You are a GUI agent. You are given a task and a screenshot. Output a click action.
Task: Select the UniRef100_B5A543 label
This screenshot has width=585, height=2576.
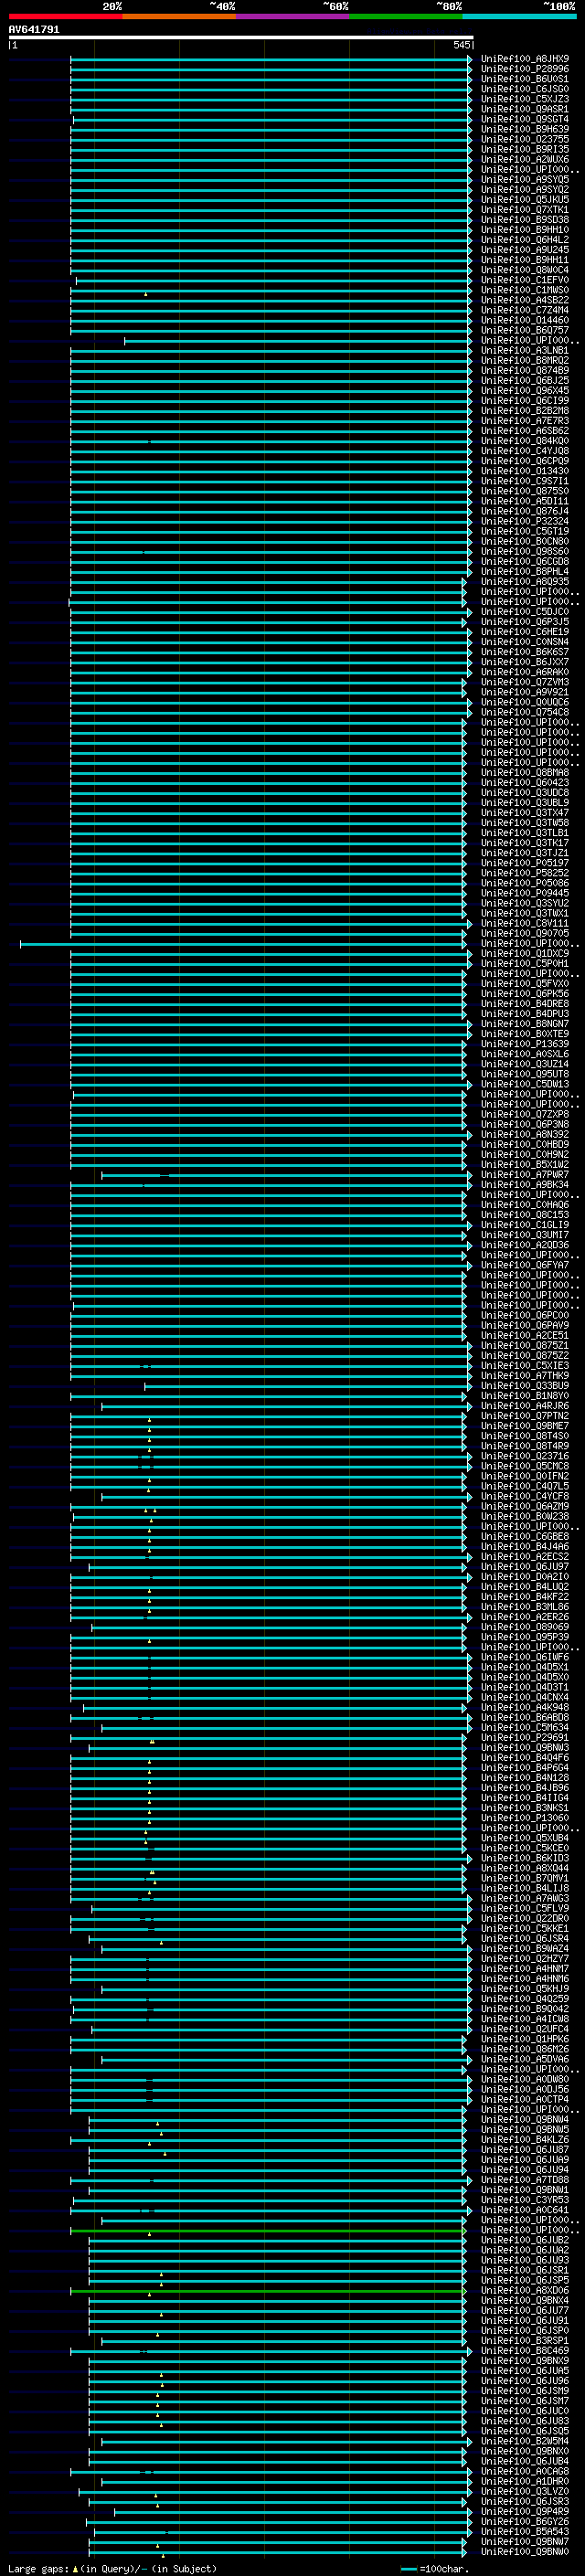[x=524, y=2531]
